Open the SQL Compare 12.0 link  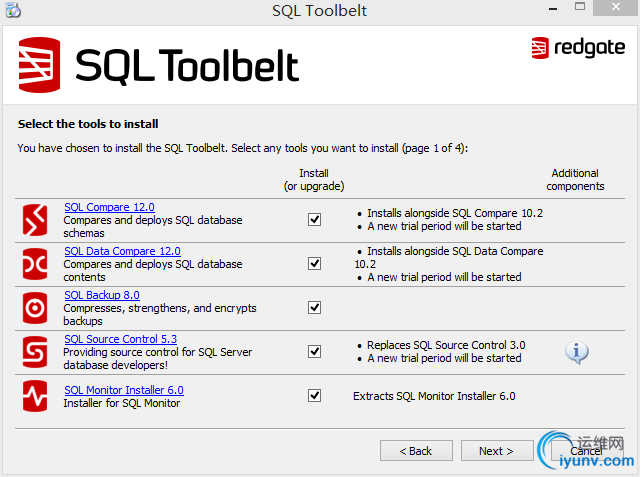tap(109, 207)
